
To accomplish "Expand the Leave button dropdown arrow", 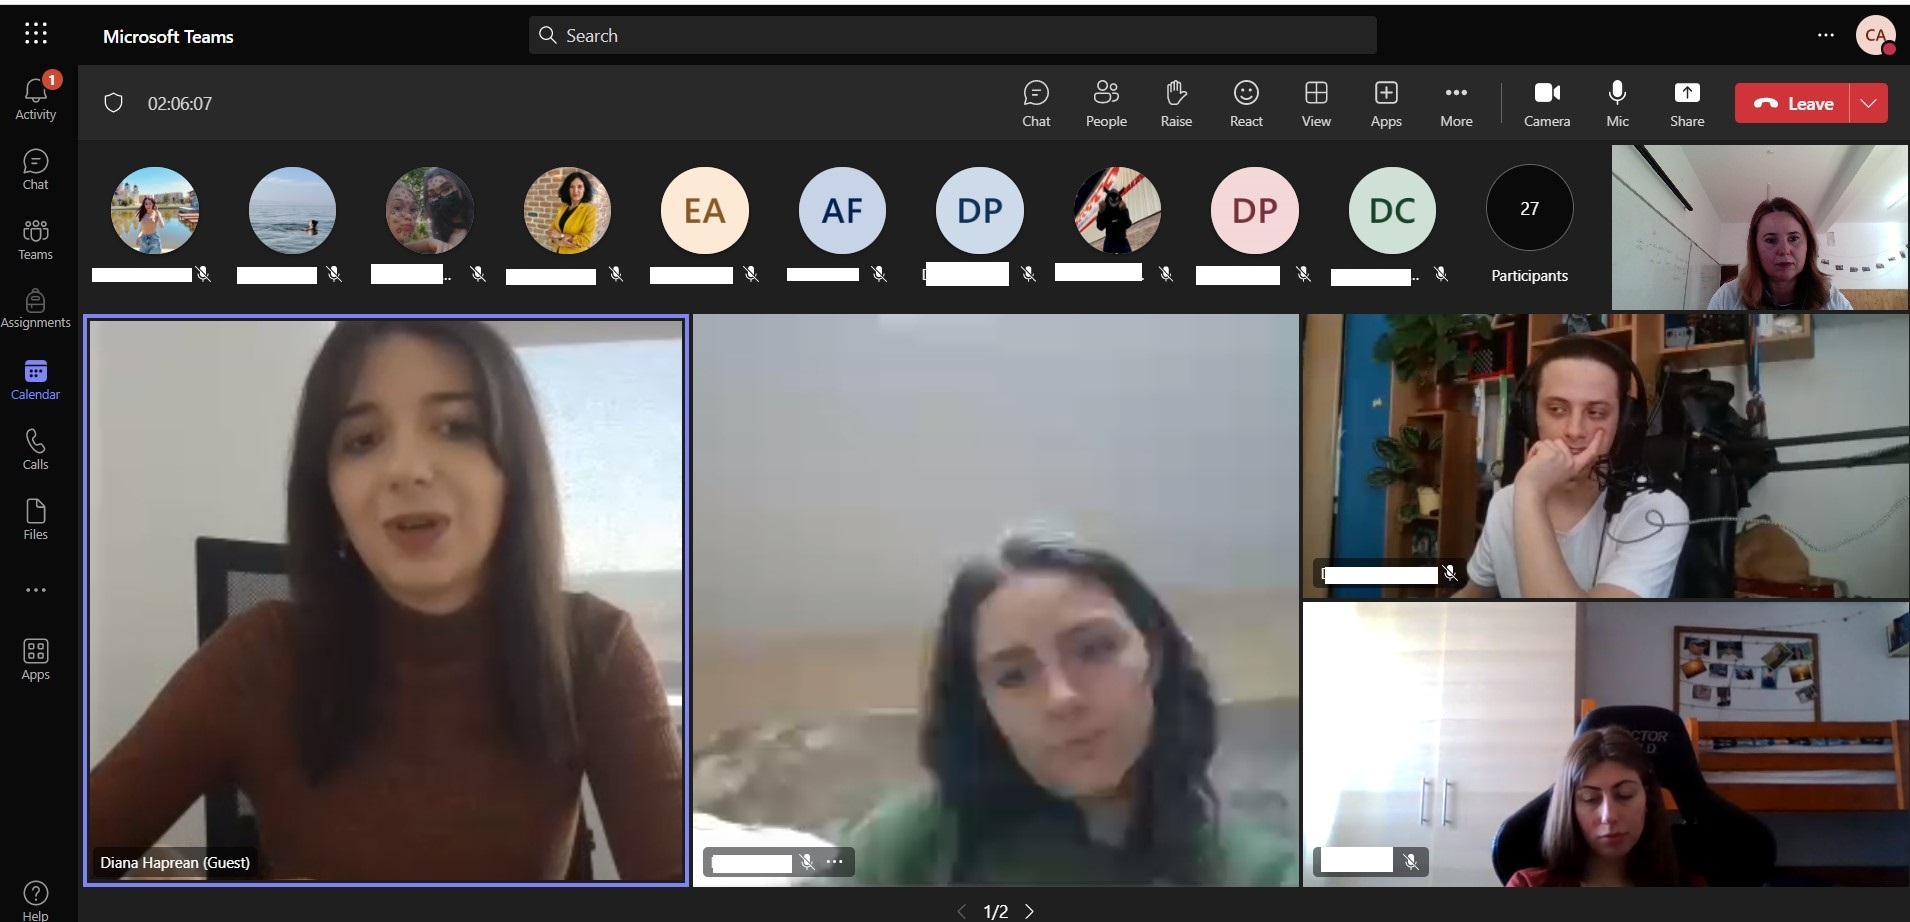I will [x=1868, y=104].
